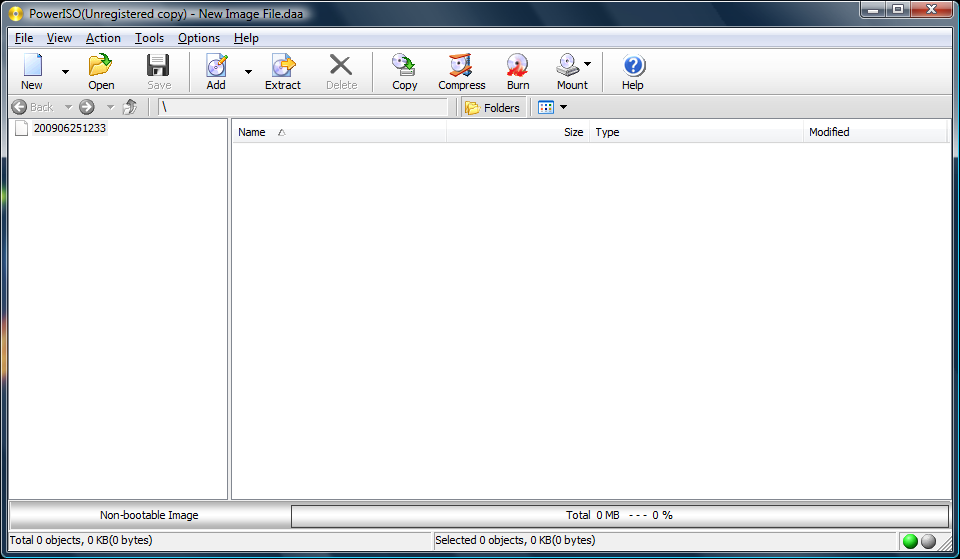Click the Back navigation button
This screenshot has height=559, width=960.
point(33,107)
